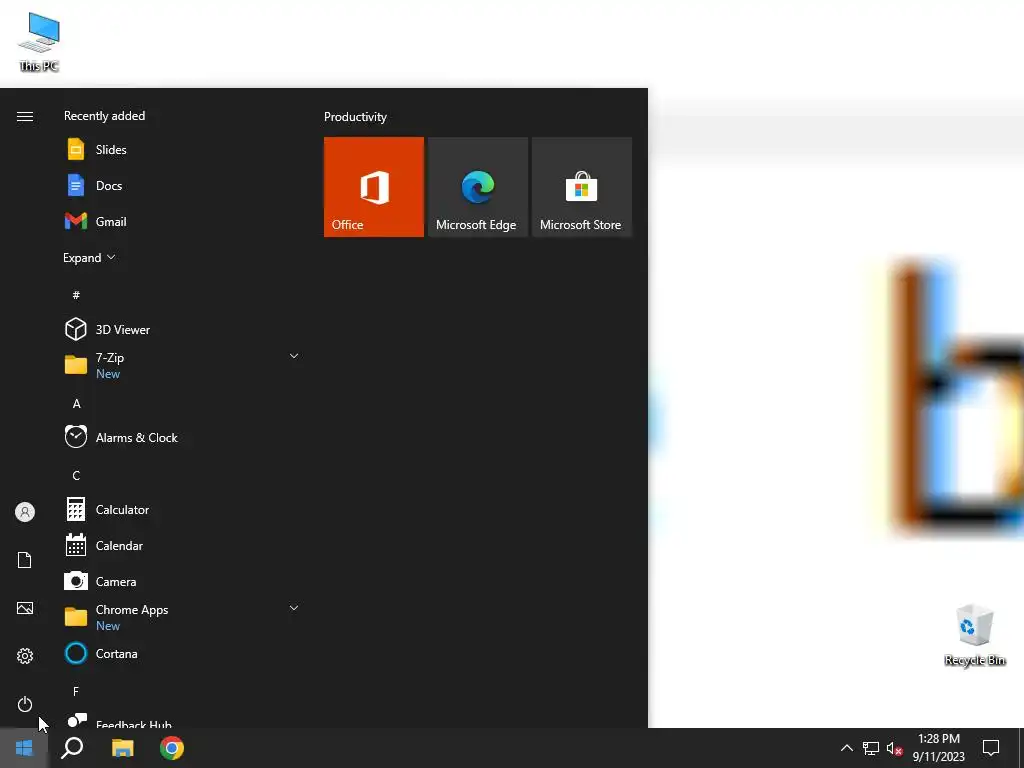Click the Productivity group title
The image size is (1024, 768).
[355, 117]
